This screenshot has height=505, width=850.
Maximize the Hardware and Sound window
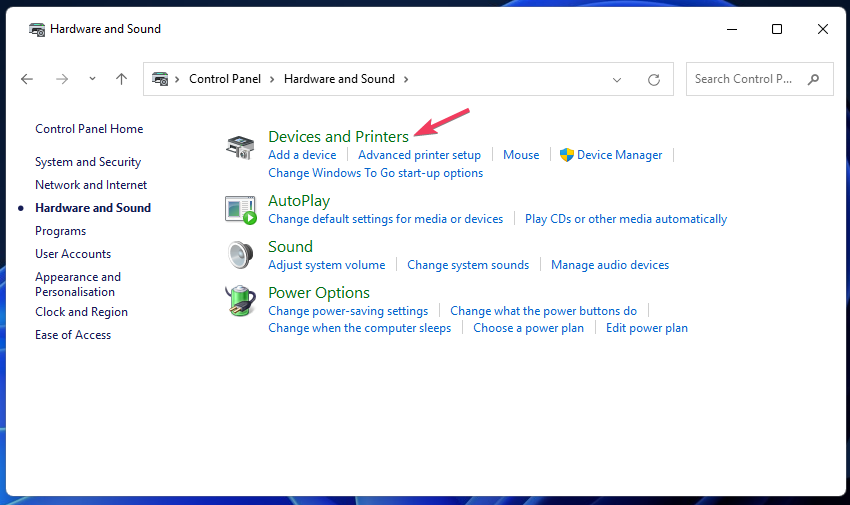click(777, 29)
